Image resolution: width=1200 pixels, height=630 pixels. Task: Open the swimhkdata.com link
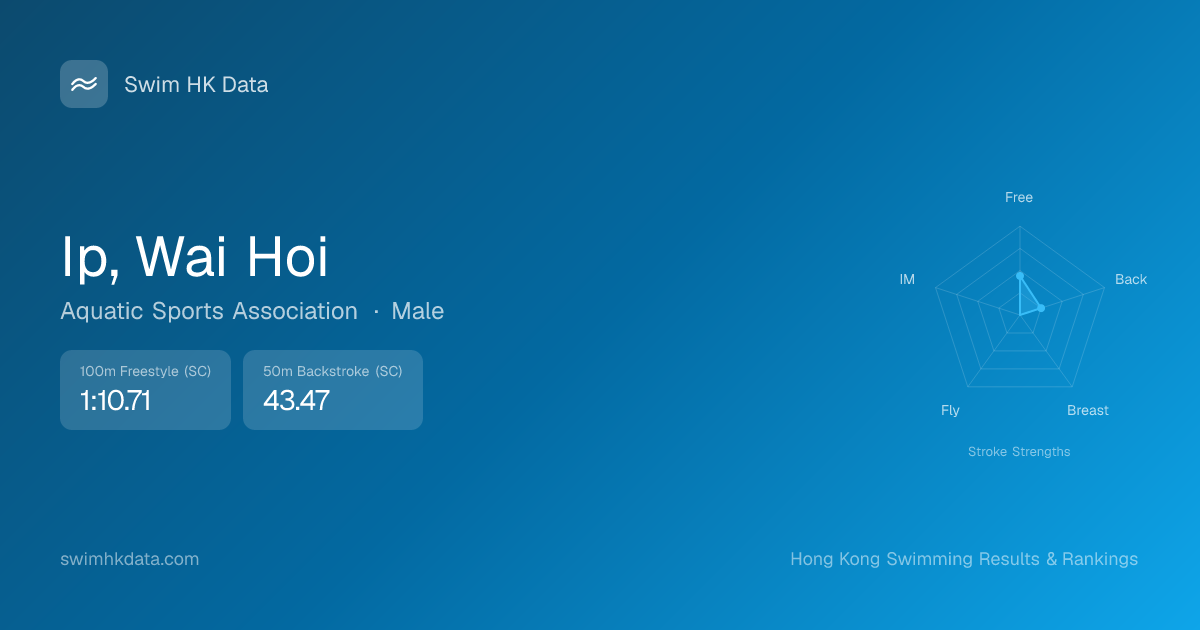[129, 559]
